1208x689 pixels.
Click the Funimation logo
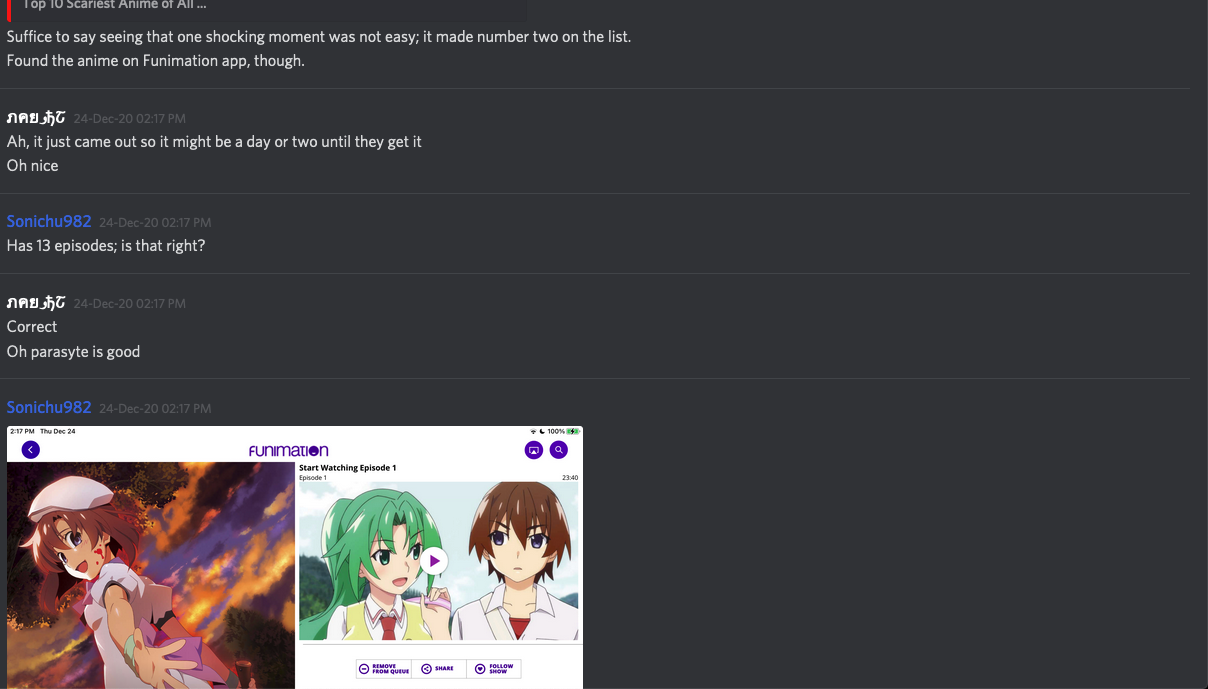point(289,451)
